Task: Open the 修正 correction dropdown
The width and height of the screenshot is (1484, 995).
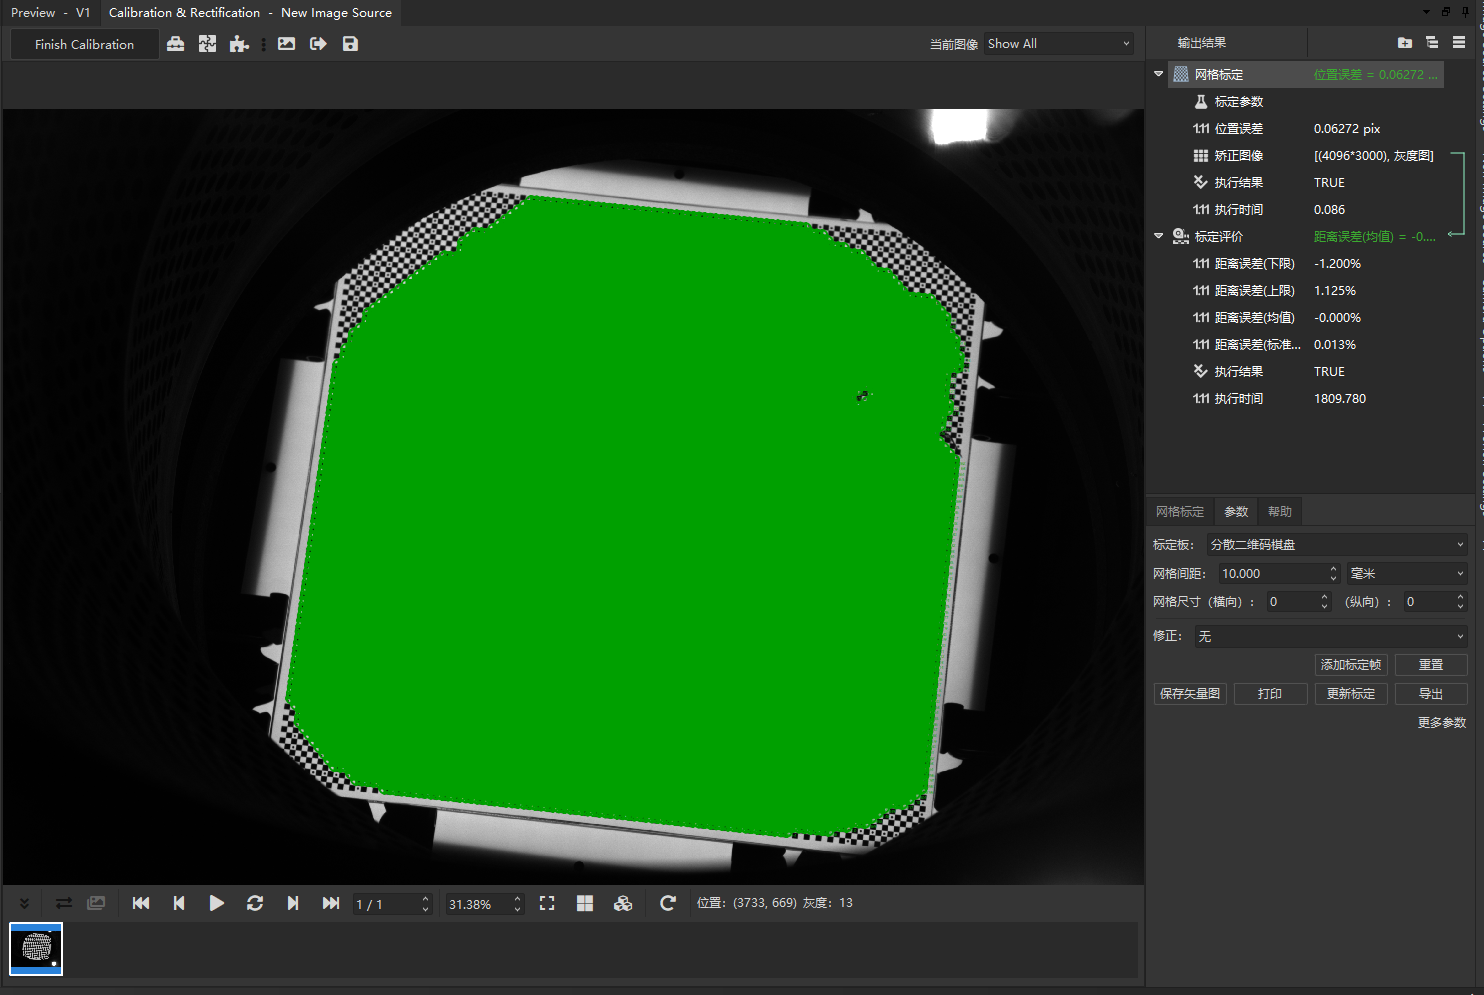Action: 1331,637
